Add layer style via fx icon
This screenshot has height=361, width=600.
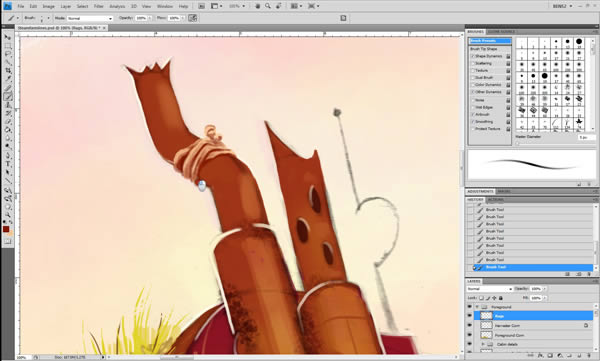[x=542, y=356]
